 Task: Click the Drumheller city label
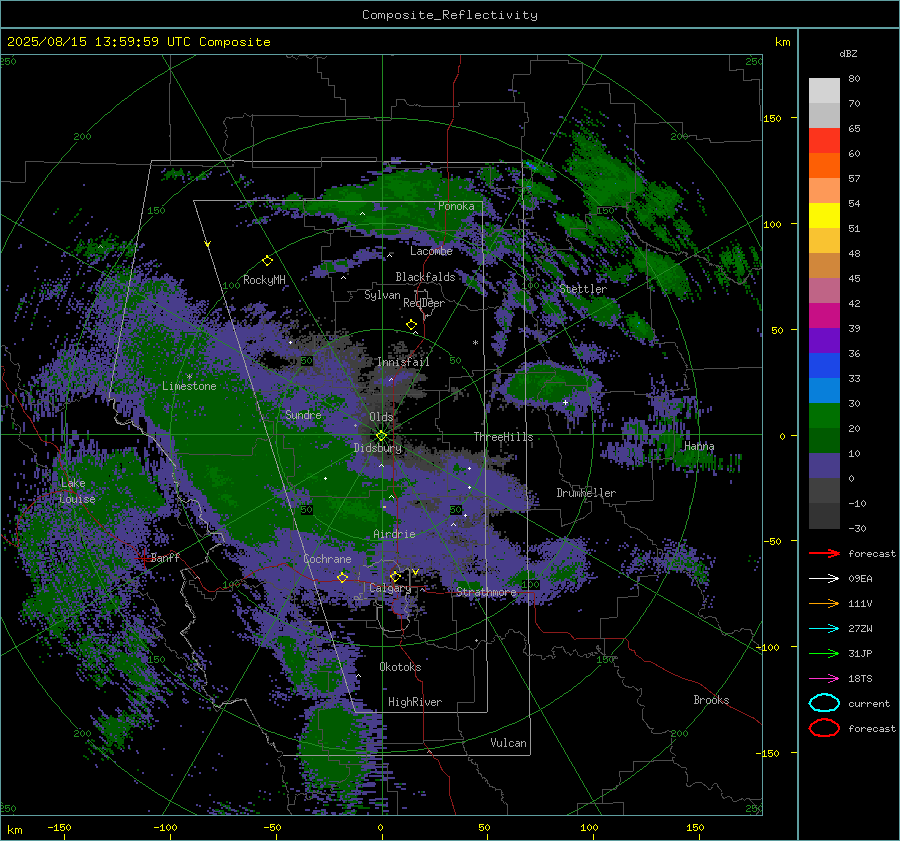pyautogui.click(x=586, y=493)
